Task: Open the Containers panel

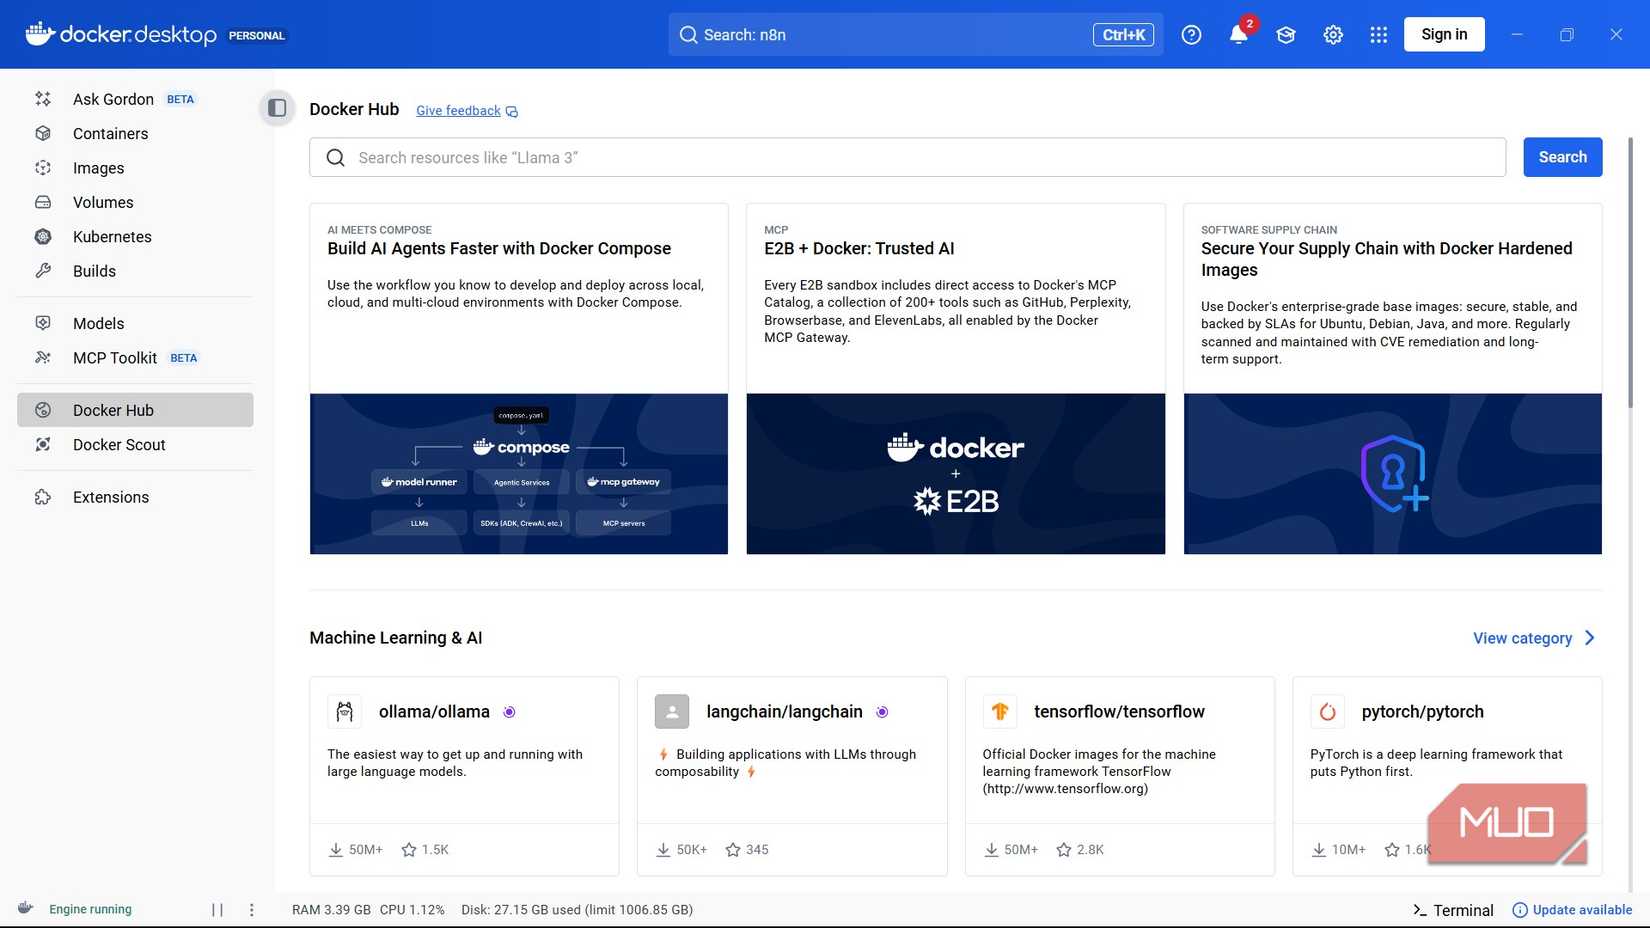Action: (110, 133)
